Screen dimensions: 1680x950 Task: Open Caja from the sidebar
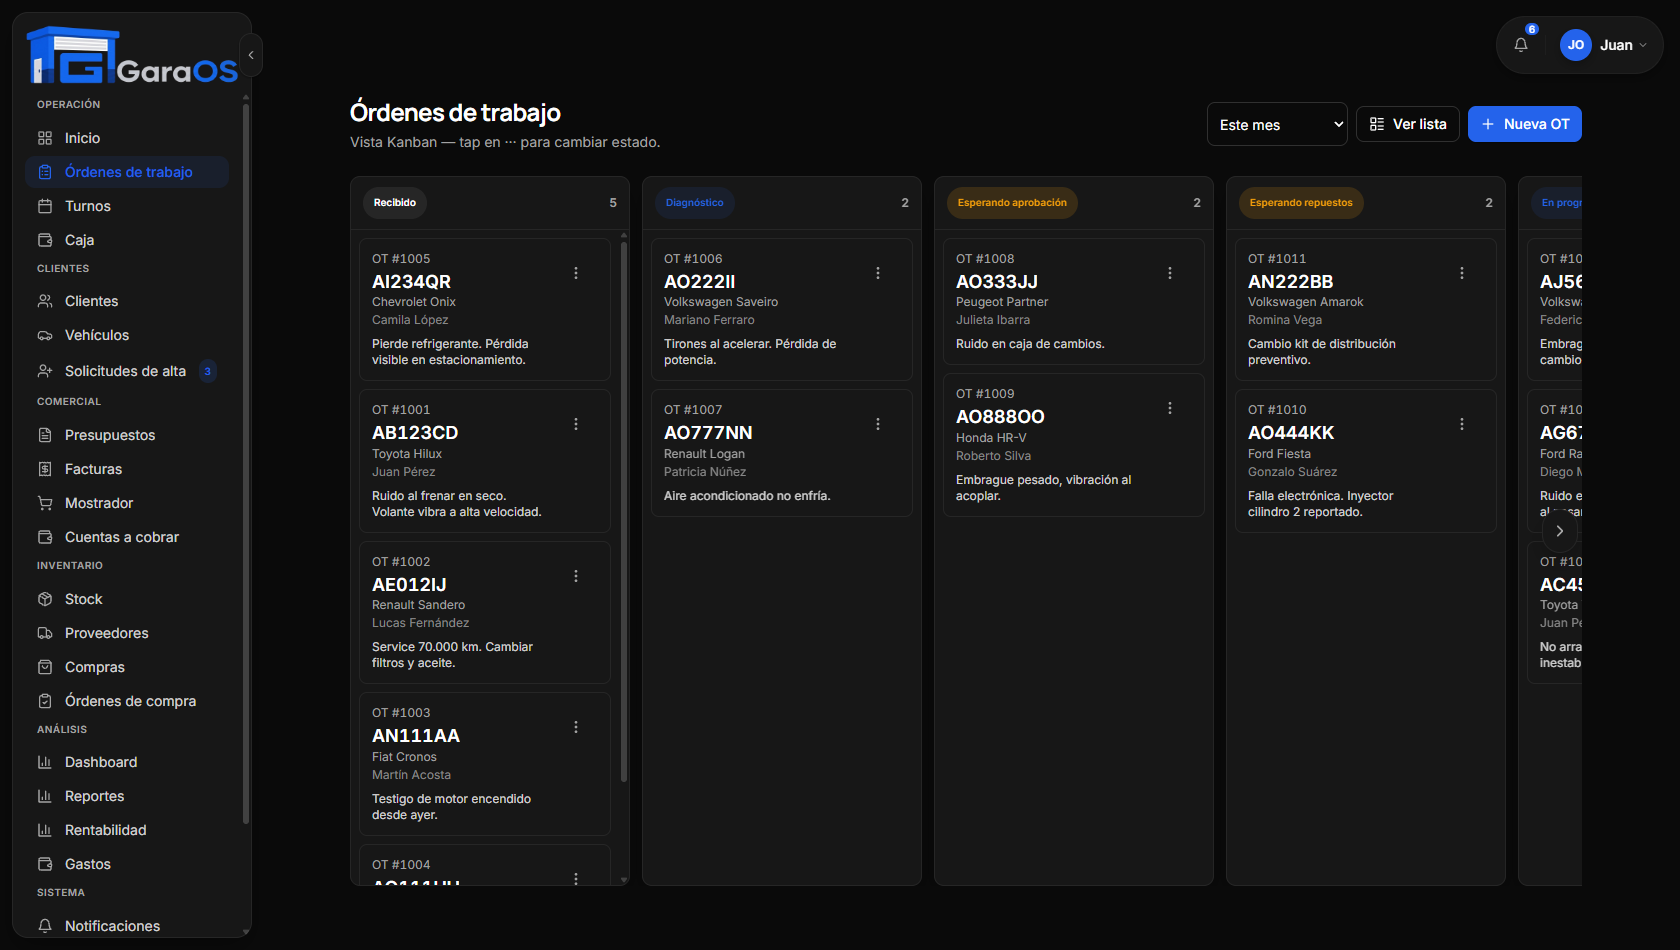pos(127,240)
